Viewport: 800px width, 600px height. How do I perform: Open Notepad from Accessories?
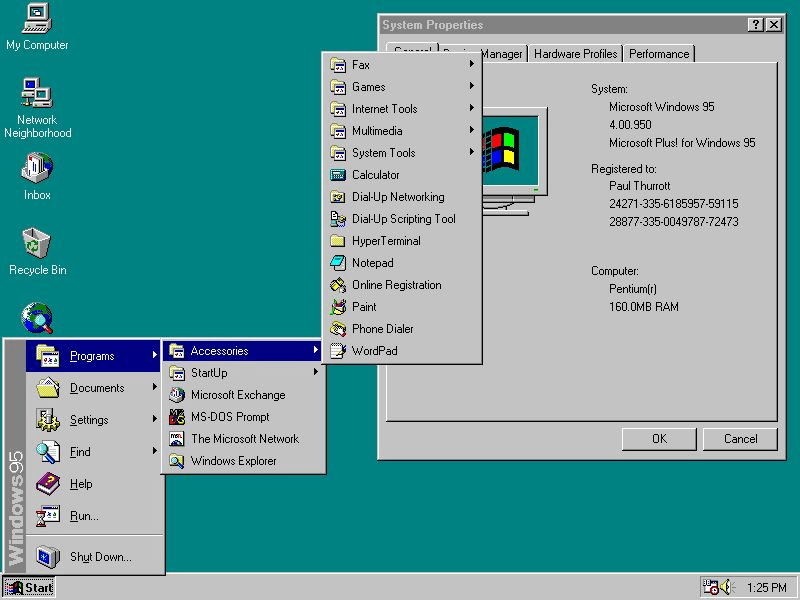pyautogui.click(x=368, y=263)
